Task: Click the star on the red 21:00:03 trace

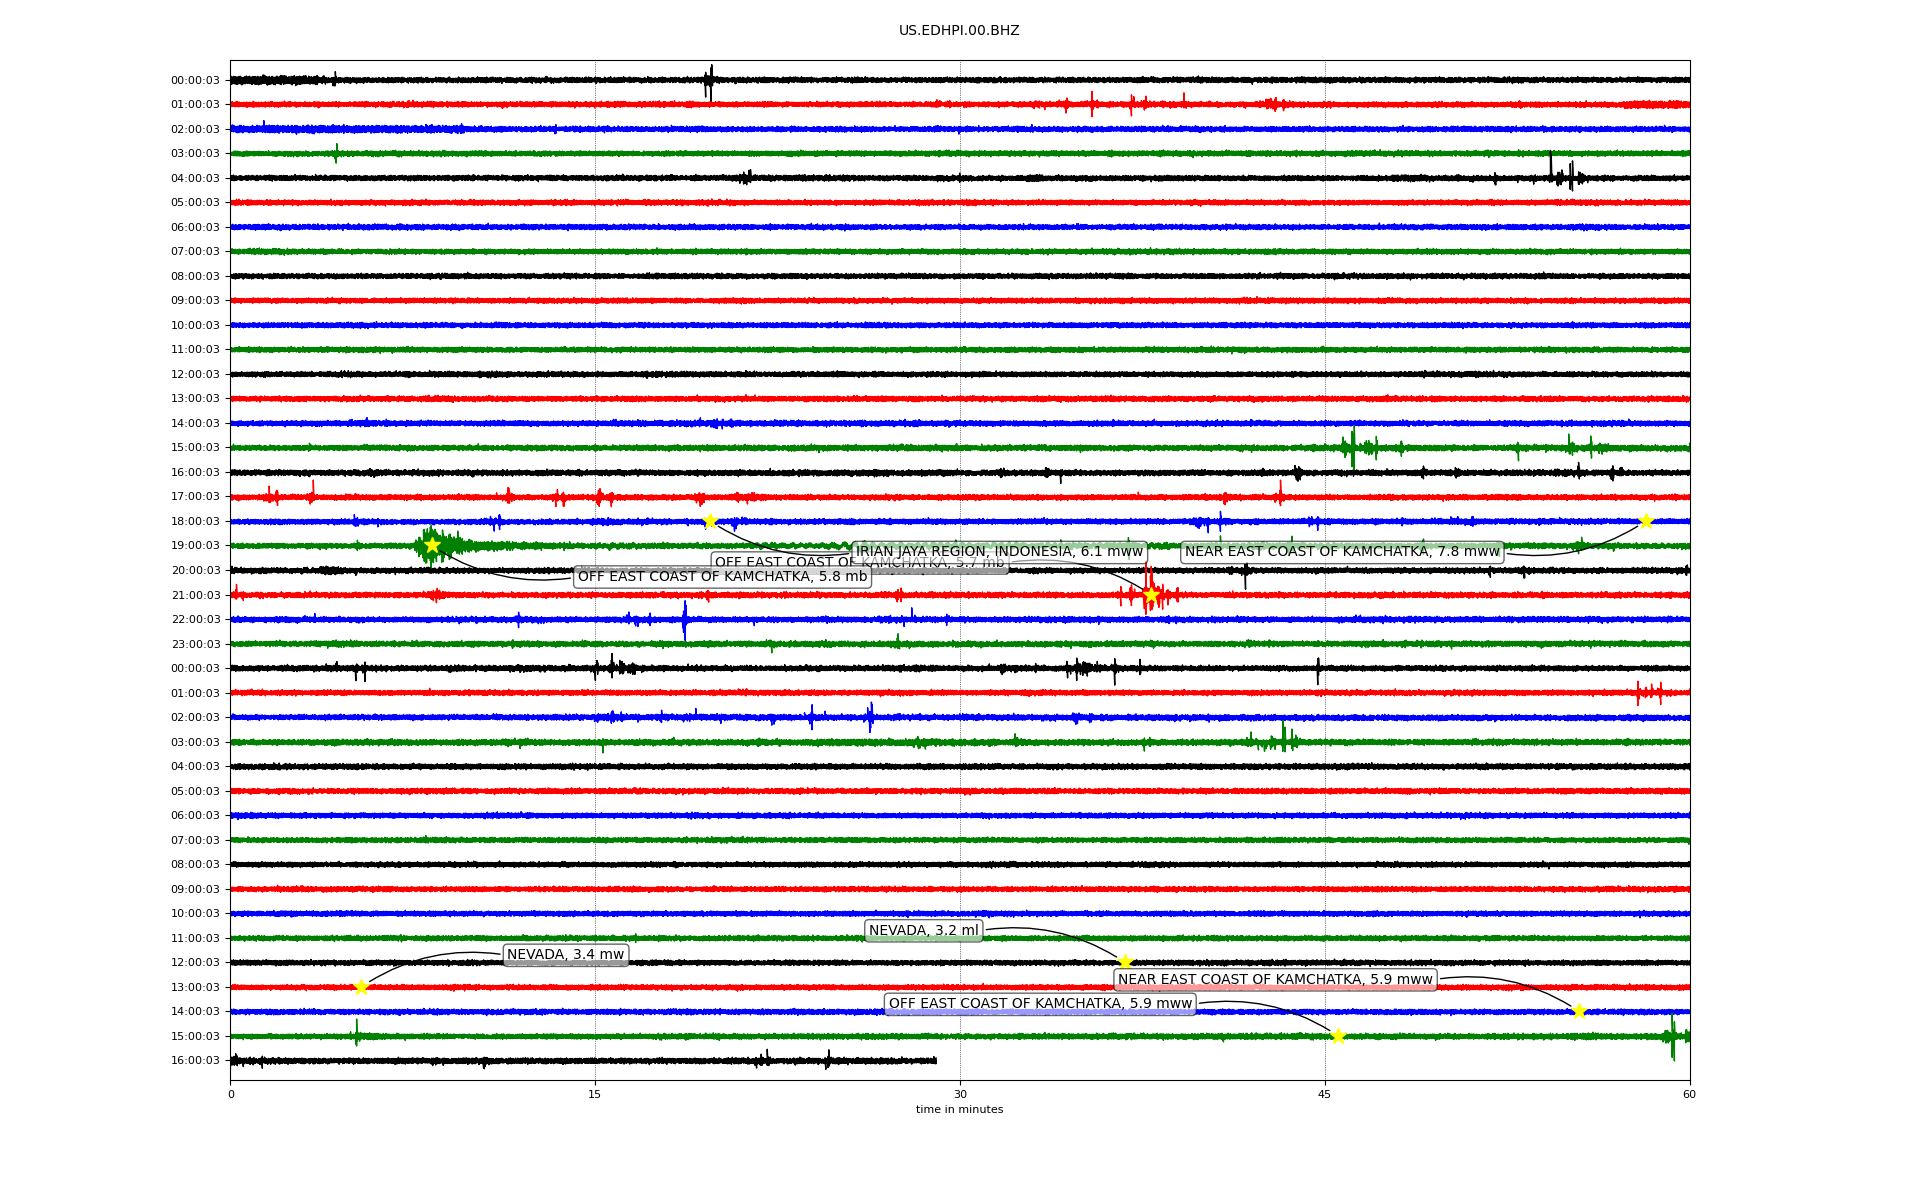Action: [x=1151, y=595]
